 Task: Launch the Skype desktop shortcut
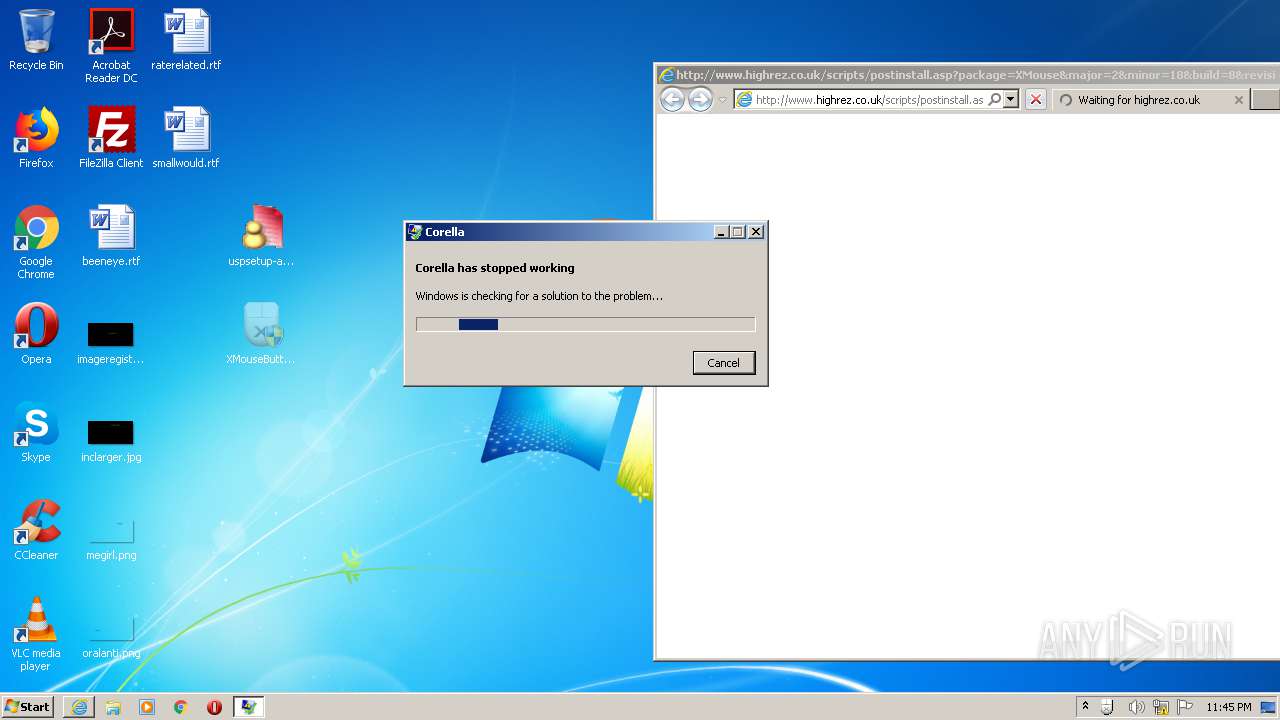(36, 432)
